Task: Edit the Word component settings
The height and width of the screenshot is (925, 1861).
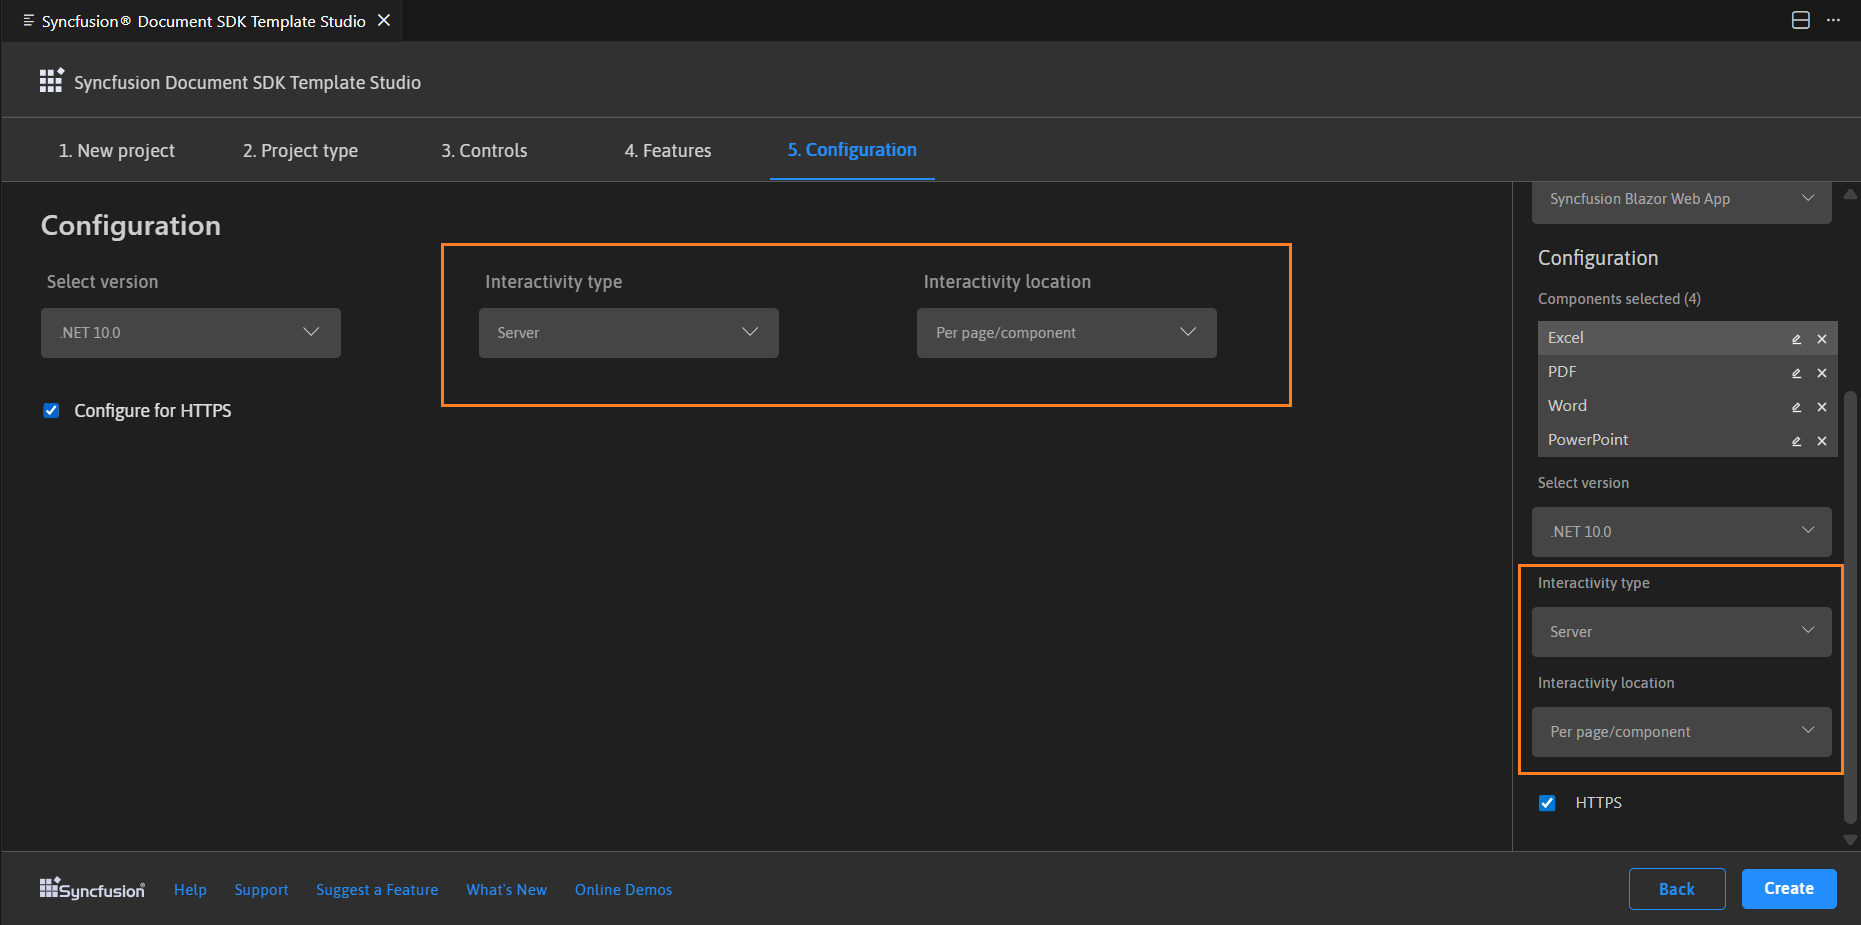Action: point(1796,407)
